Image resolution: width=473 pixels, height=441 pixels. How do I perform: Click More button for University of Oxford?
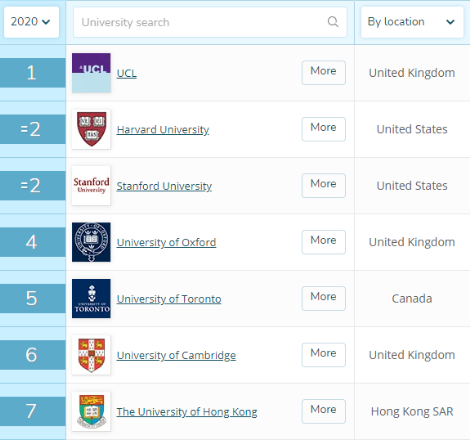324,242
